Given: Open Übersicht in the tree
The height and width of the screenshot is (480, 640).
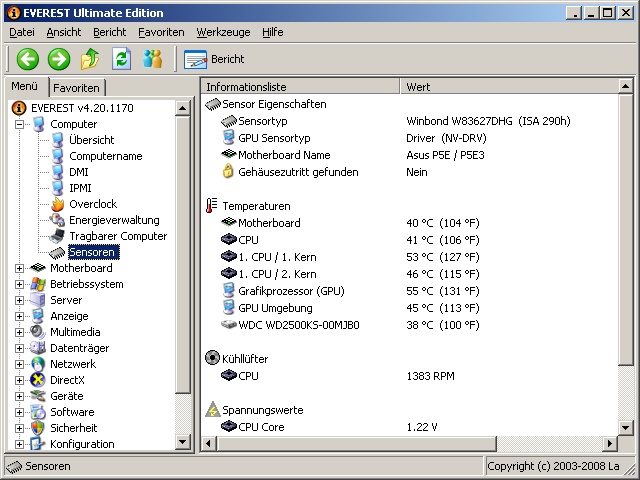Looking at the screenshot, I should point(91,140).
